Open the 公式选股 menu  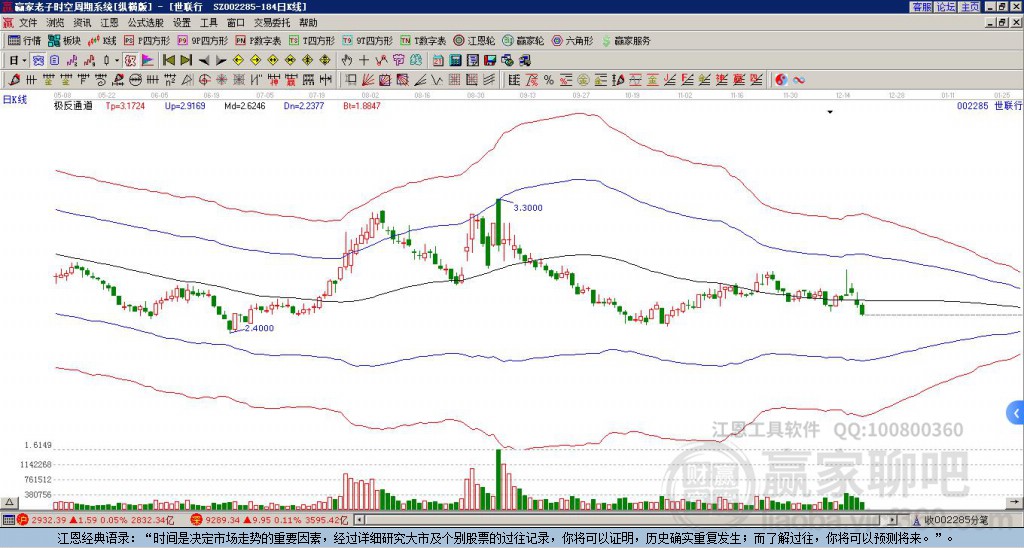pos(146,23)
